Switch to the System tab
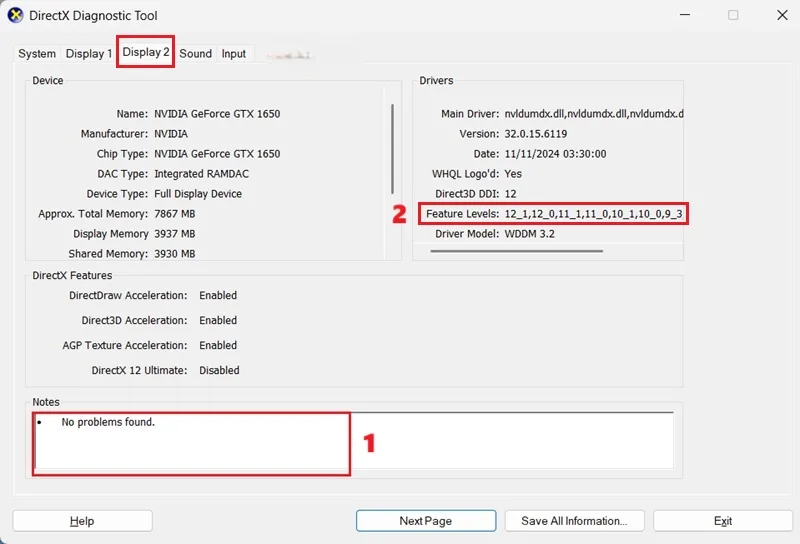The image size is (800, 544). [37, 54]
